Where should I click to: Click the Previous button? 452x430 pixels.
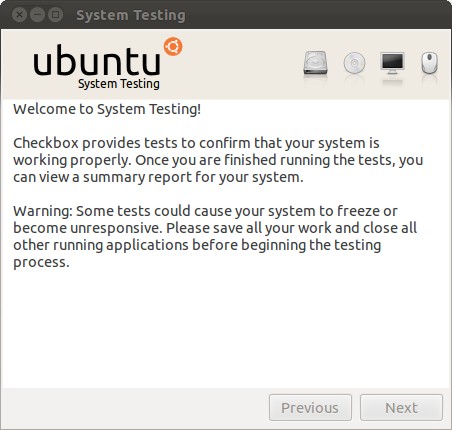[x=310, y=408]
